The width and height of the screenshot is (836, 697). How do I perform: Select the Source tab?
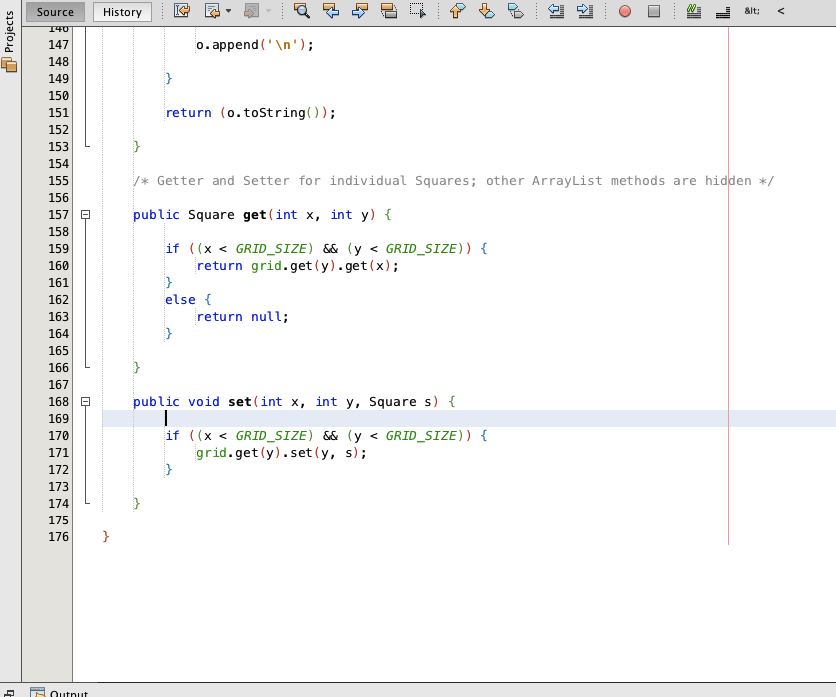[x=55, y=12]
